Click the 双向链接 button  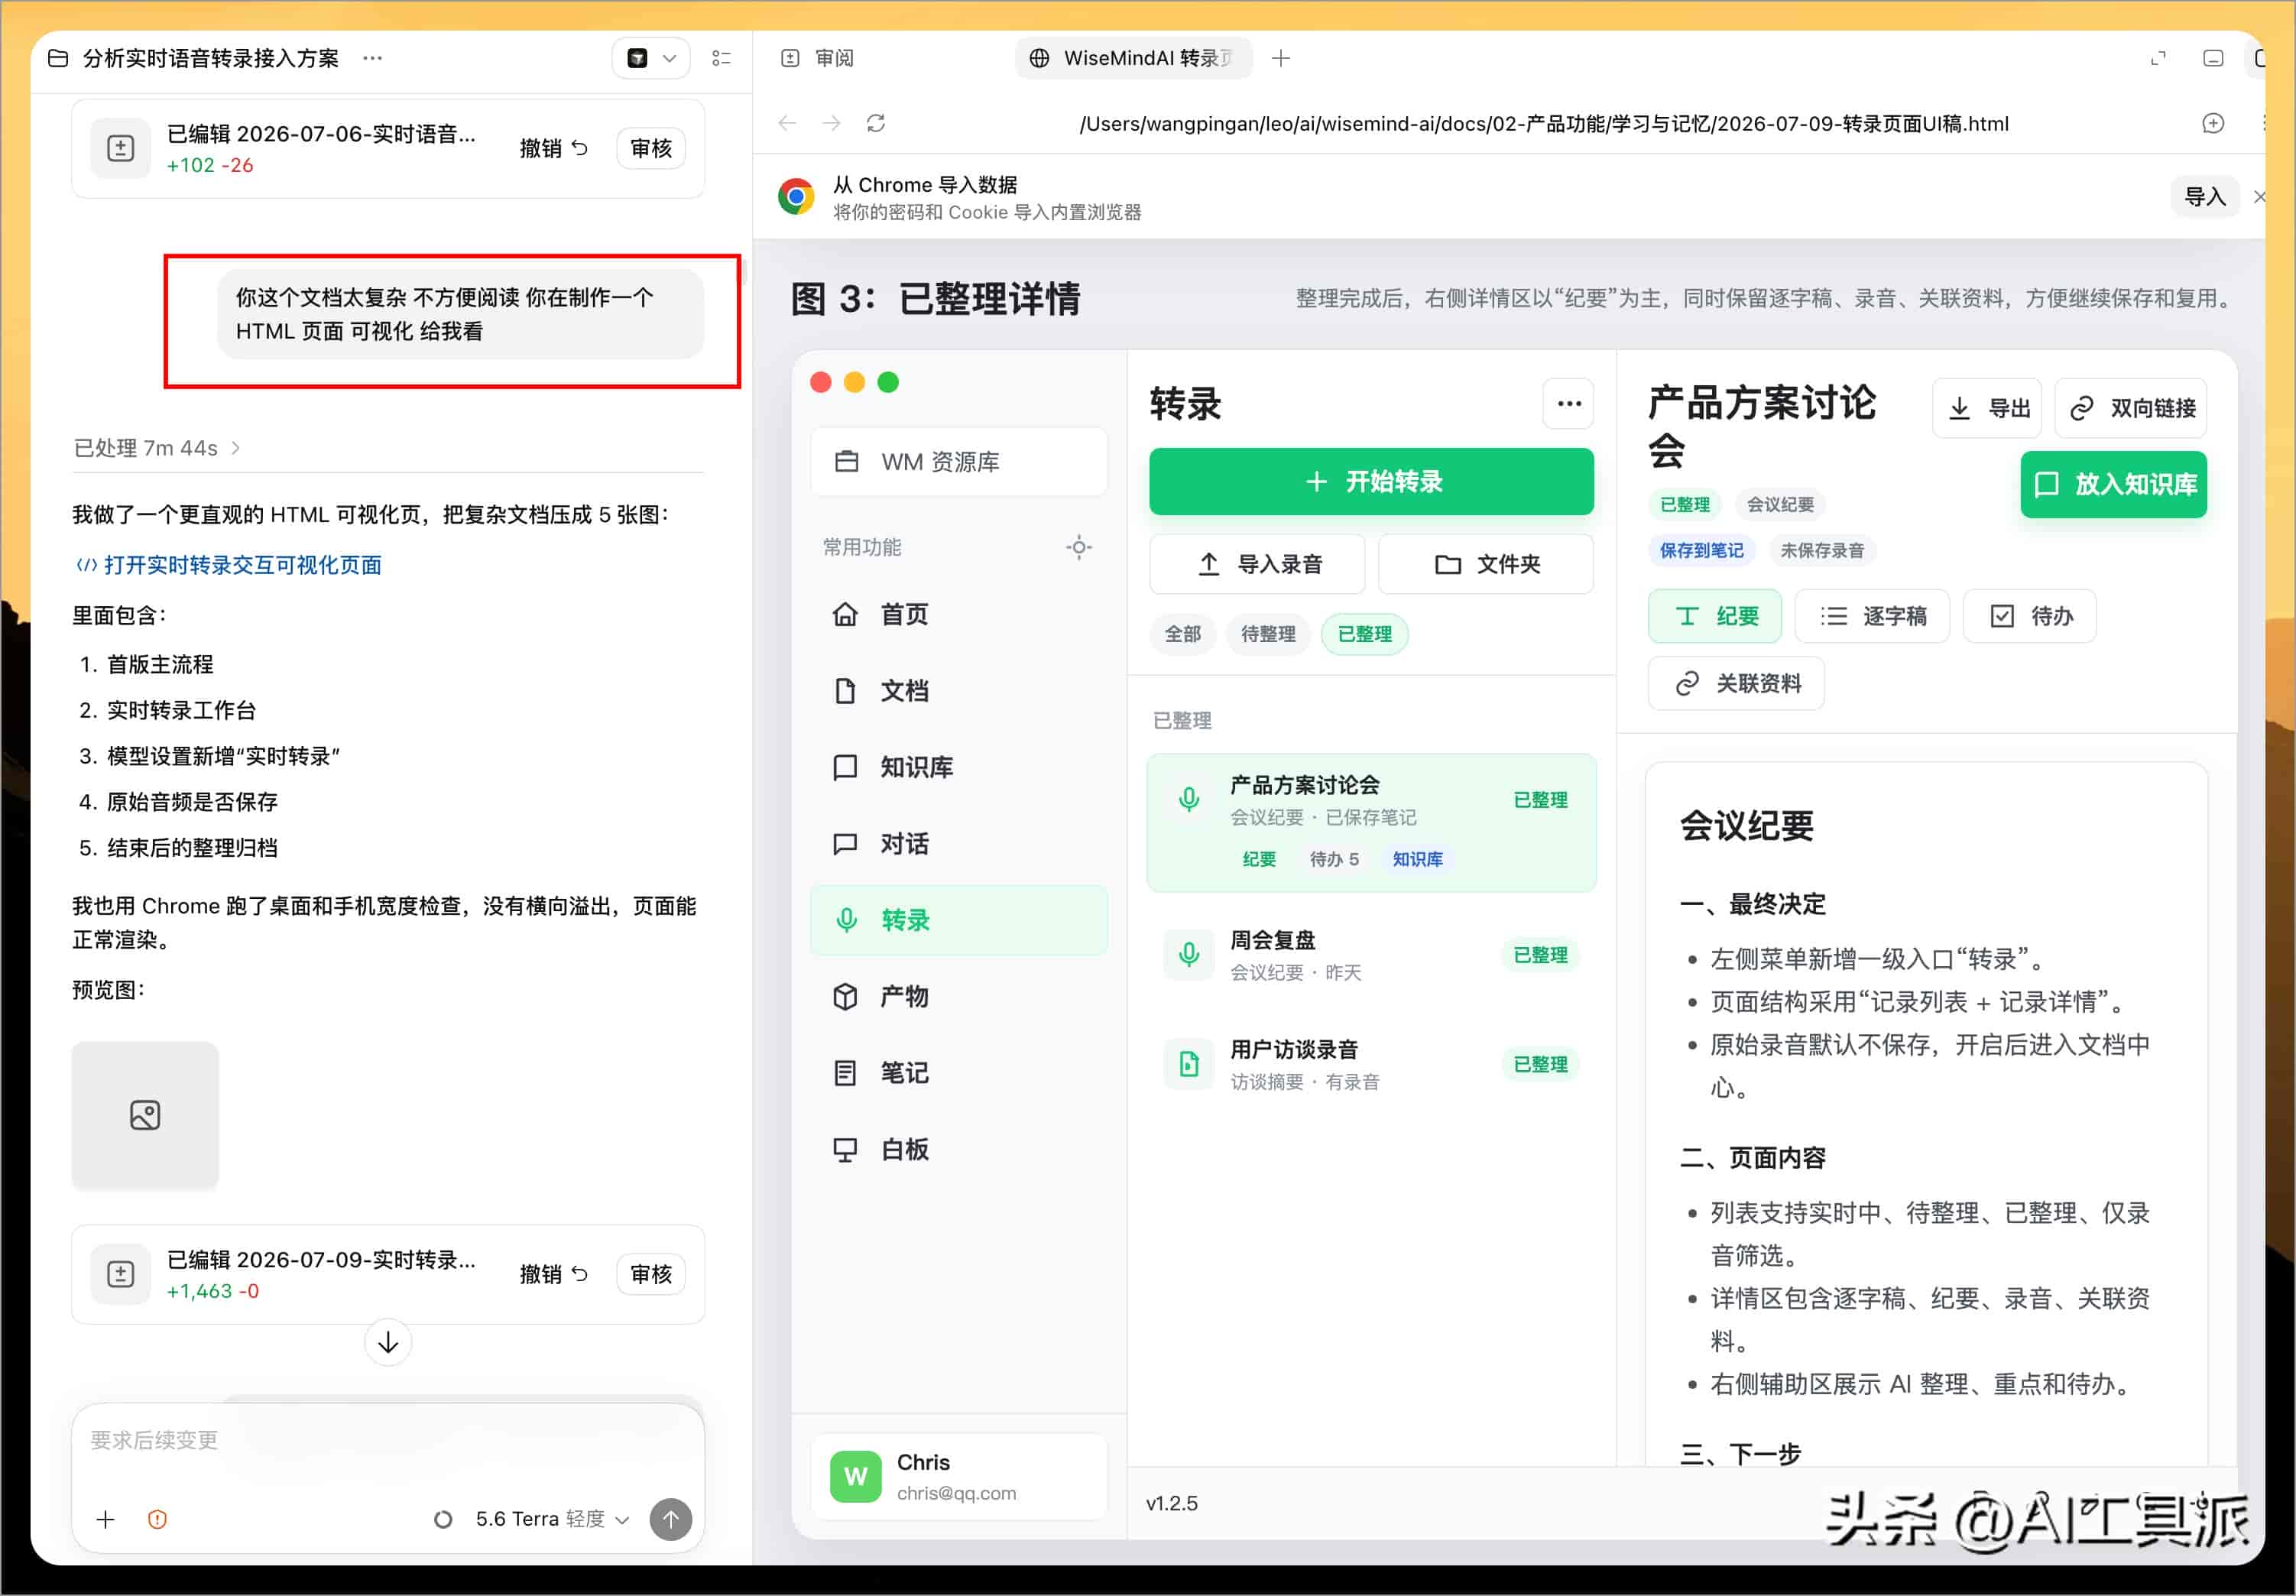(x=2131, y=408)
